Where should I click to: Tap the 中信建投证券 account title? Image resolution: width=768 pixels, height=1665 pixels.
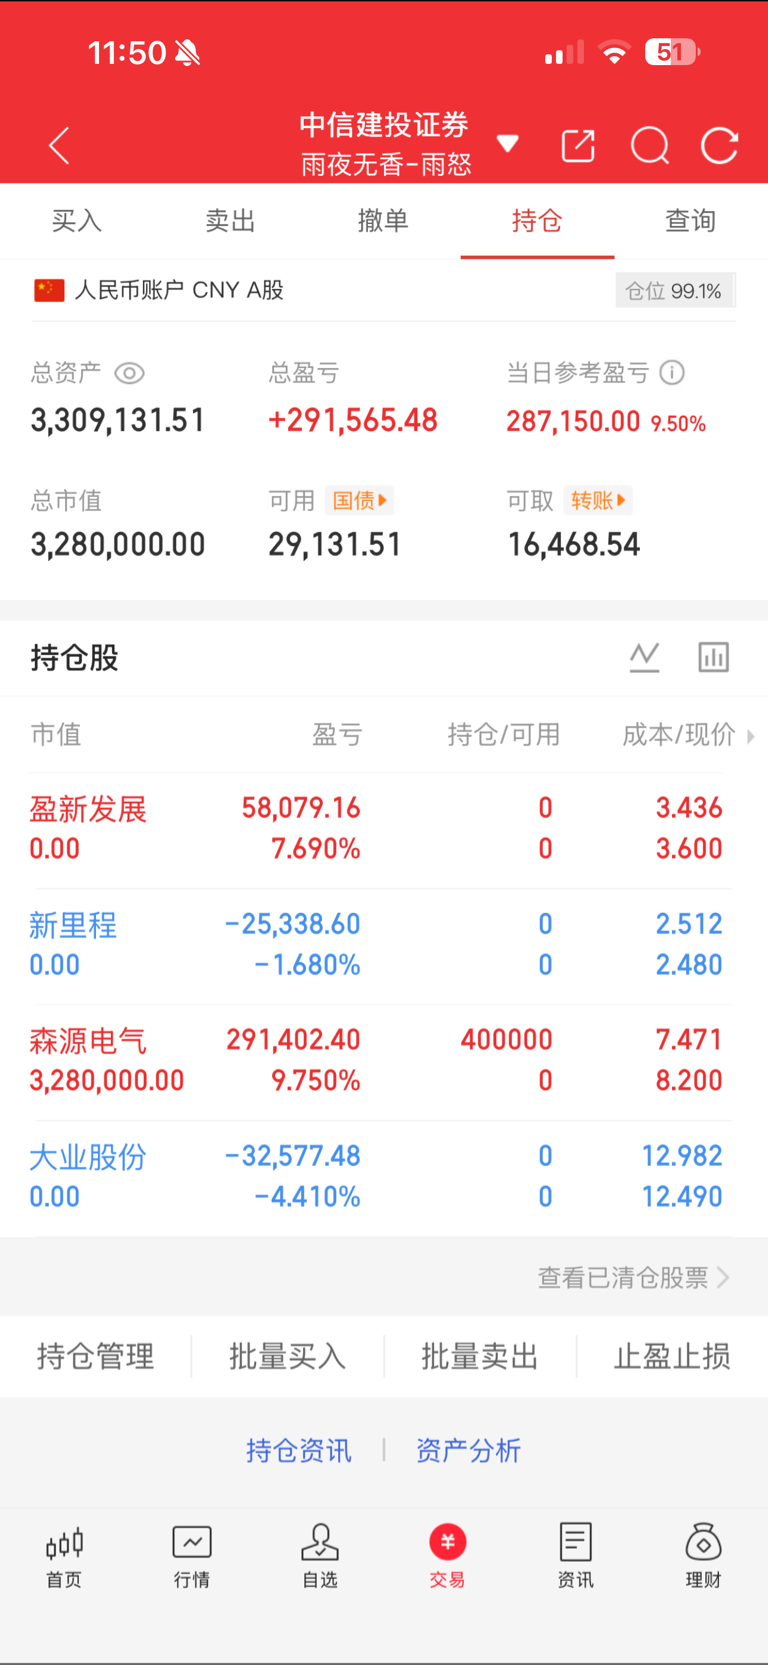point(384,125)
